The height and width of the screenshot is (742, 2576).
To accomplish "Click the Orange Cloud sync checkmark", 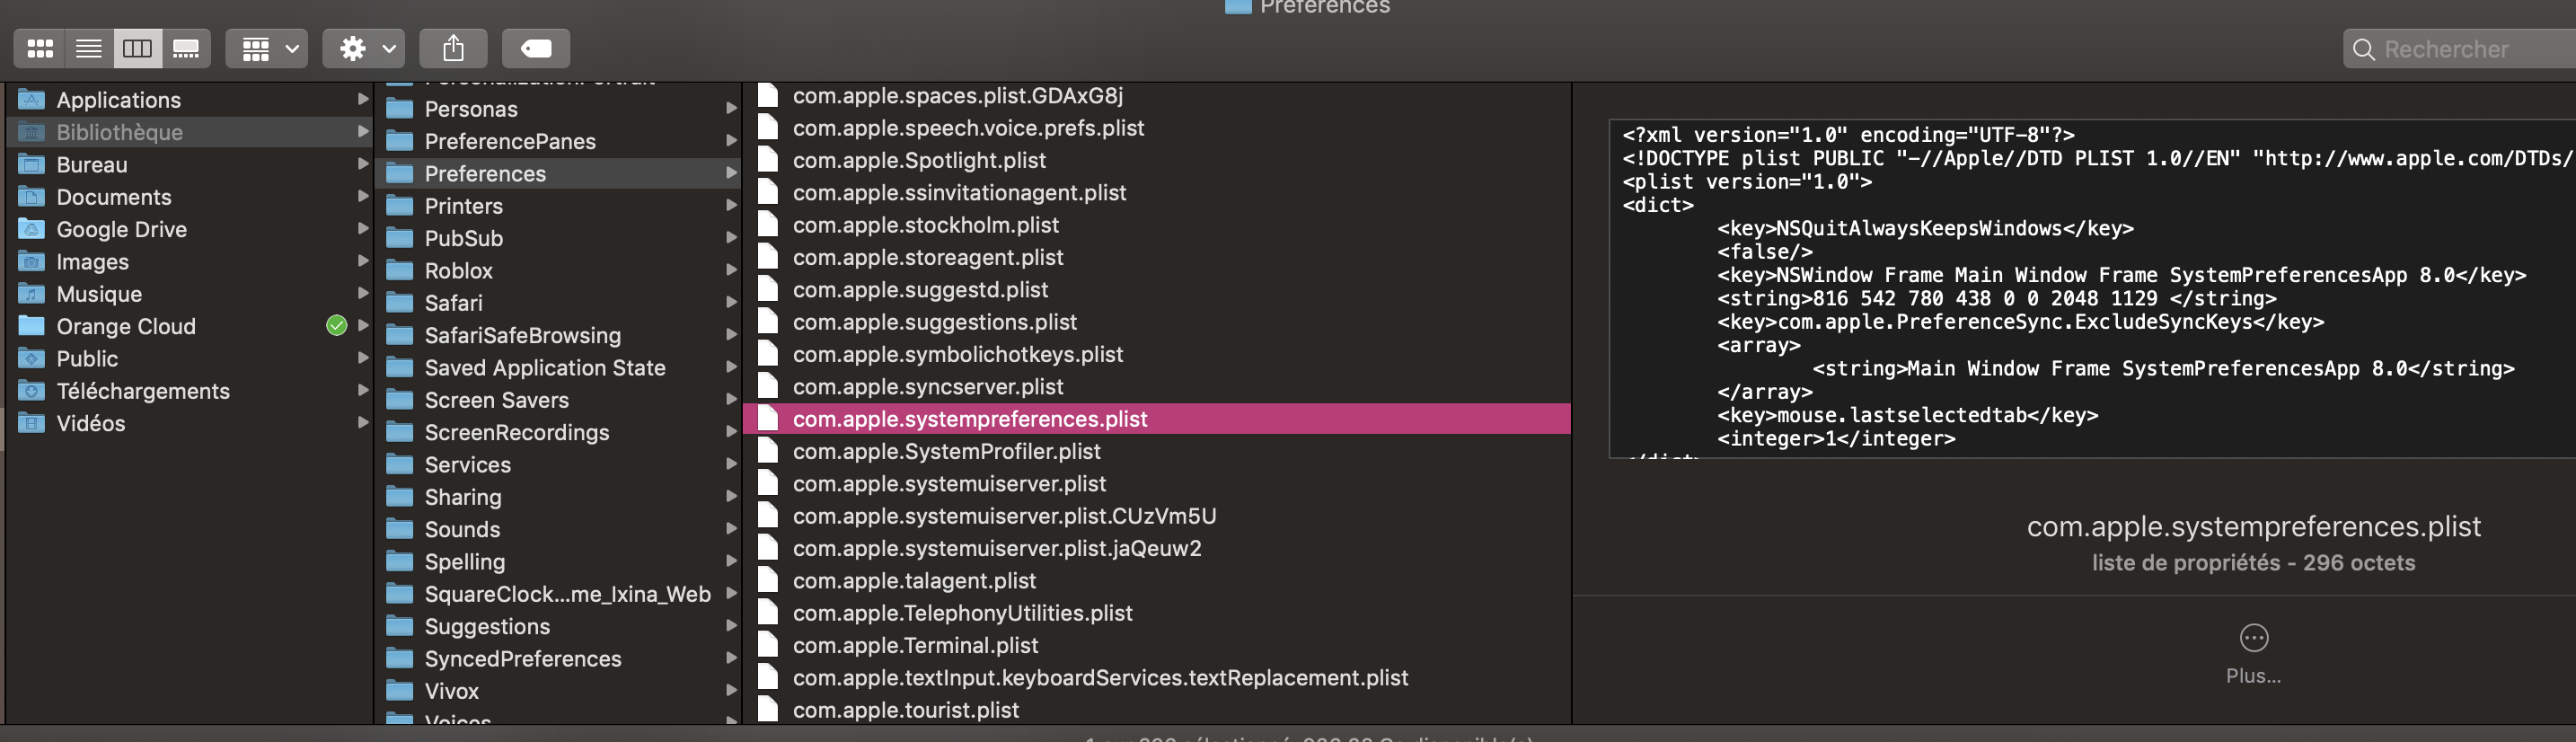I will [x=337, y=325].
